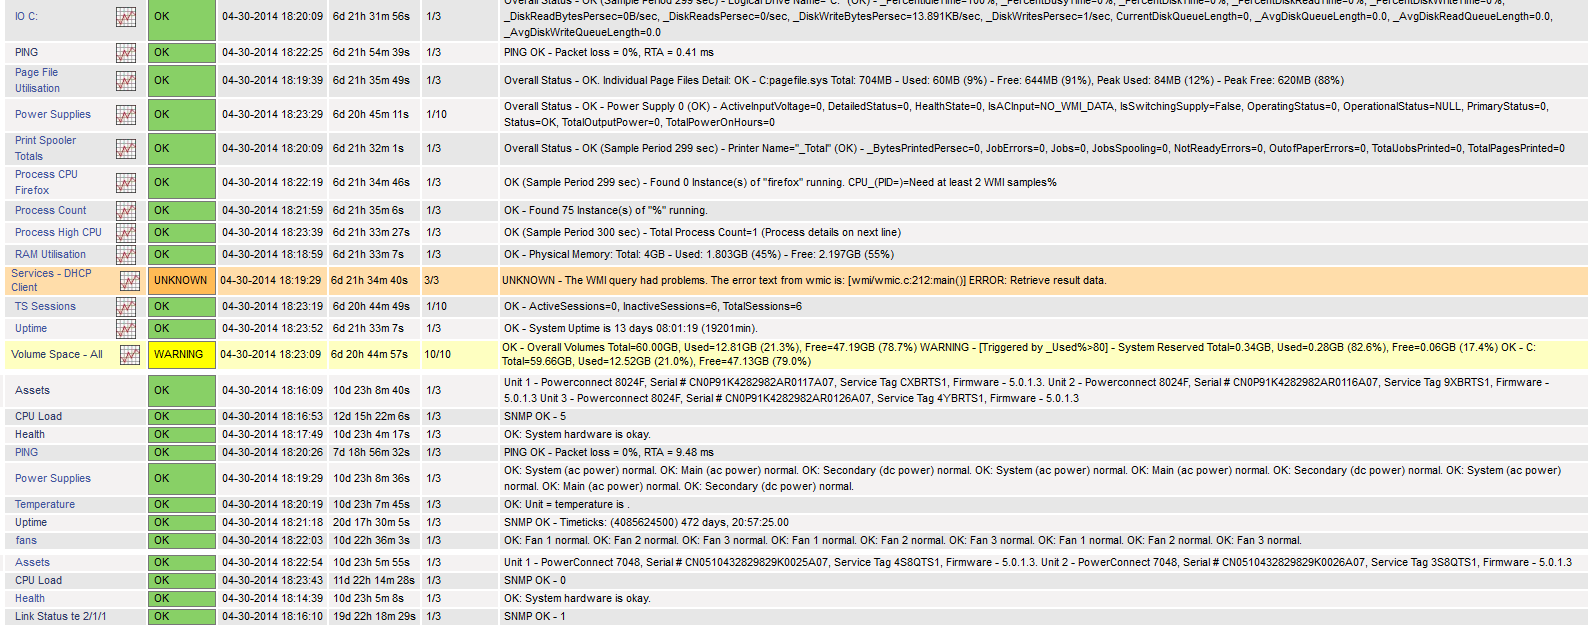1591x625 pixels.
Task: Open the graph icon for Print Spooler Totals
Action: point(125,149)
